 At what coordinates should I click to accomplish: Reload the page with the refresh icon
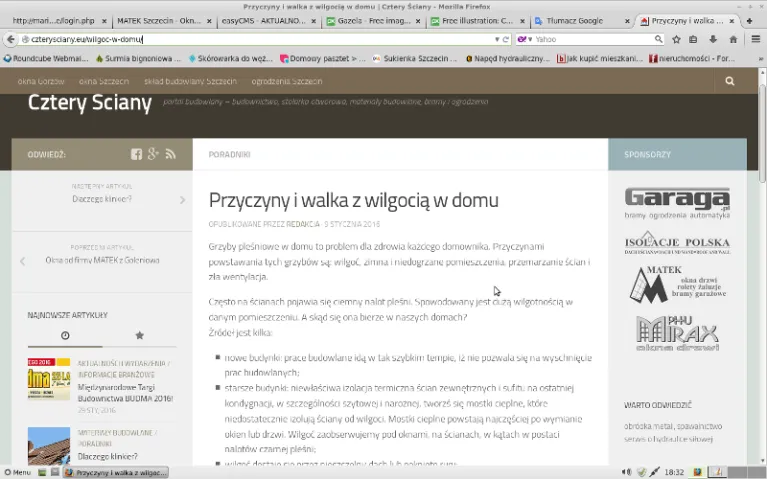(506, 39)
